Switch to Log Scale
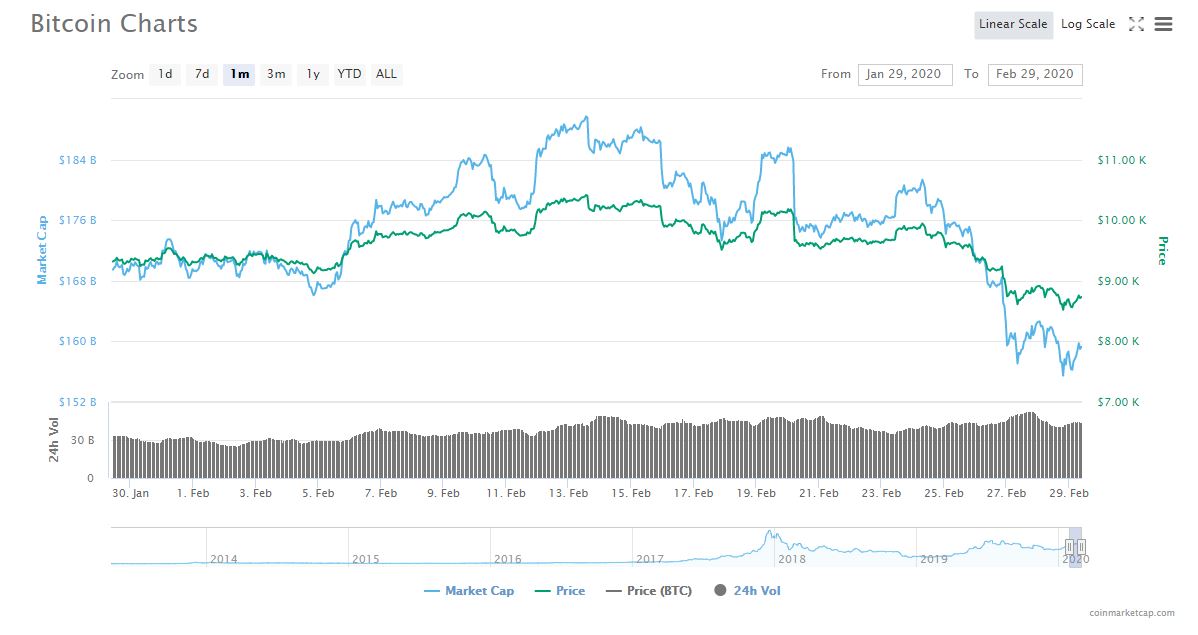This screenshot has height=635, width=1198. (1088, 24)
